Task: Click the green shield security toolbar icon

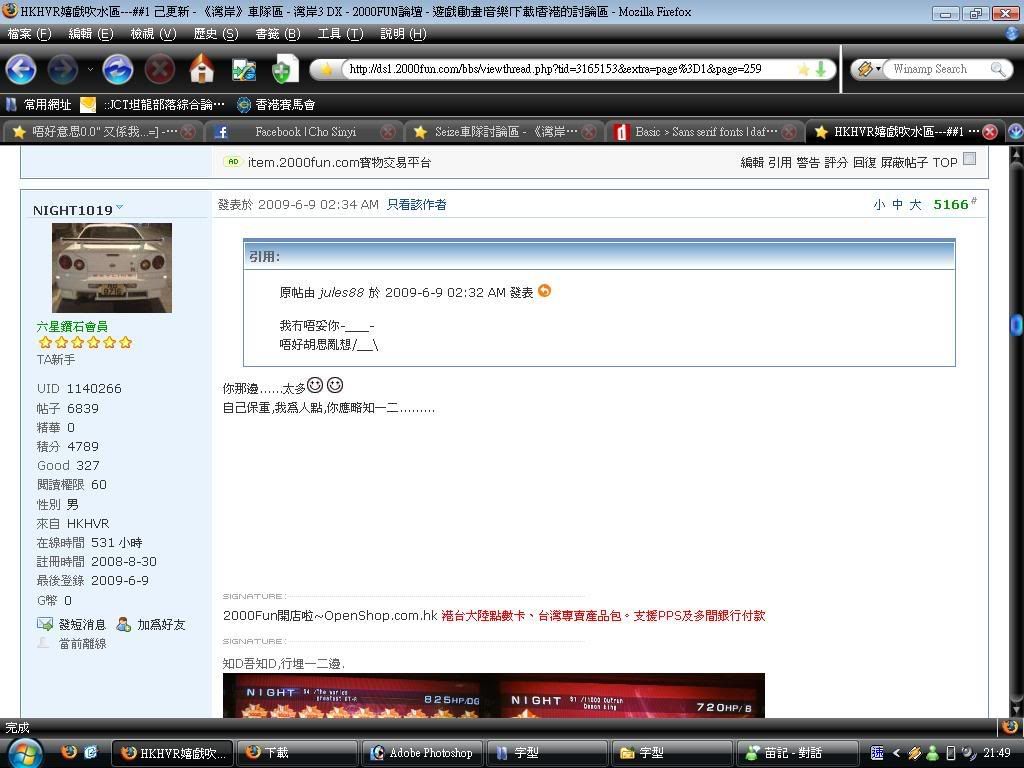Action: tap(283, 69)
